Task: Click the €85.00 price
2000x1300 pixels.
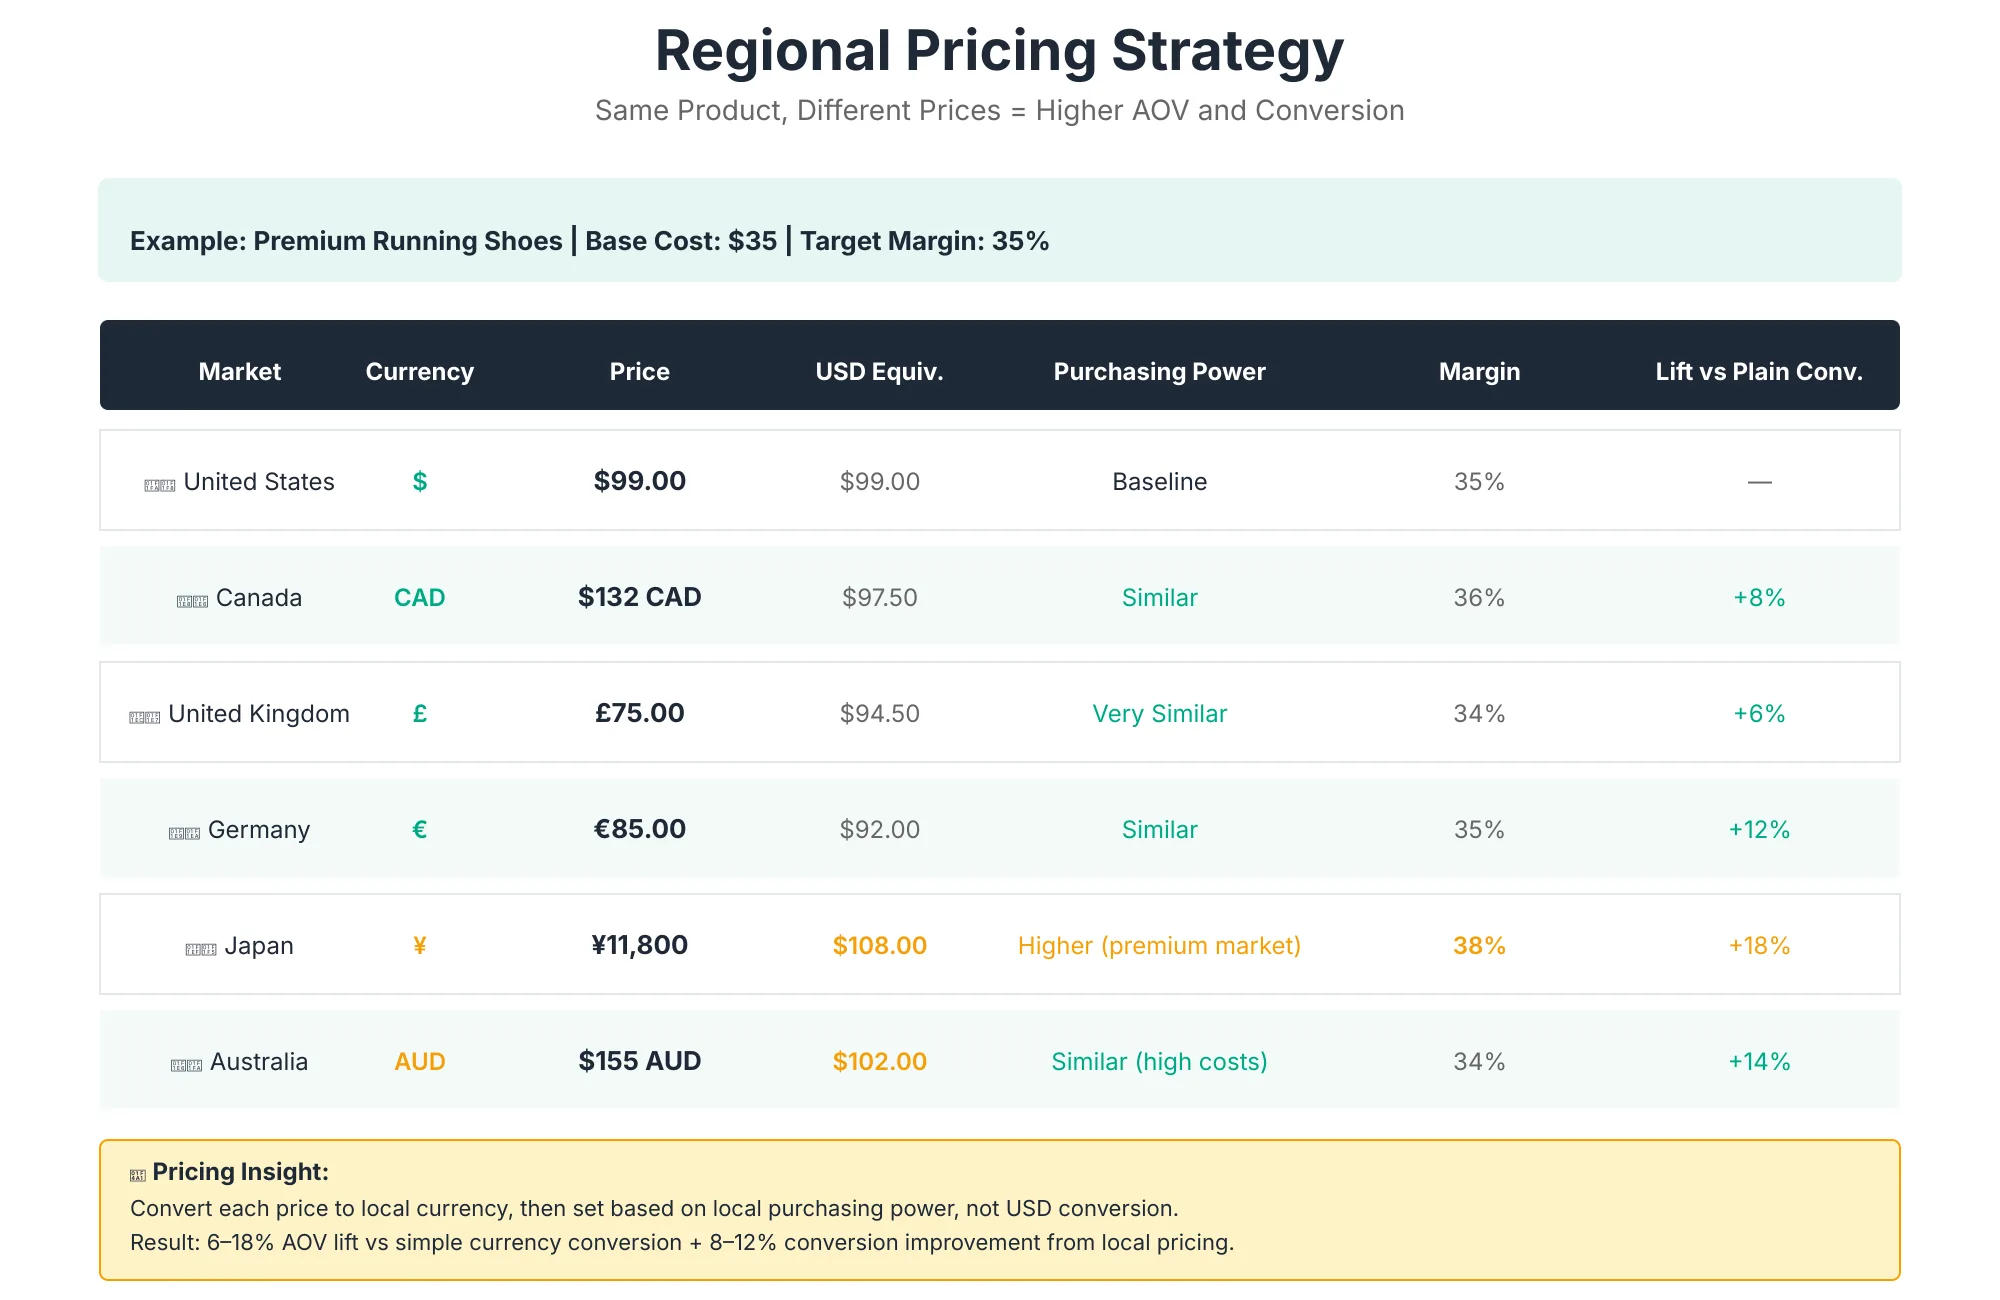Action: (640, 829)
